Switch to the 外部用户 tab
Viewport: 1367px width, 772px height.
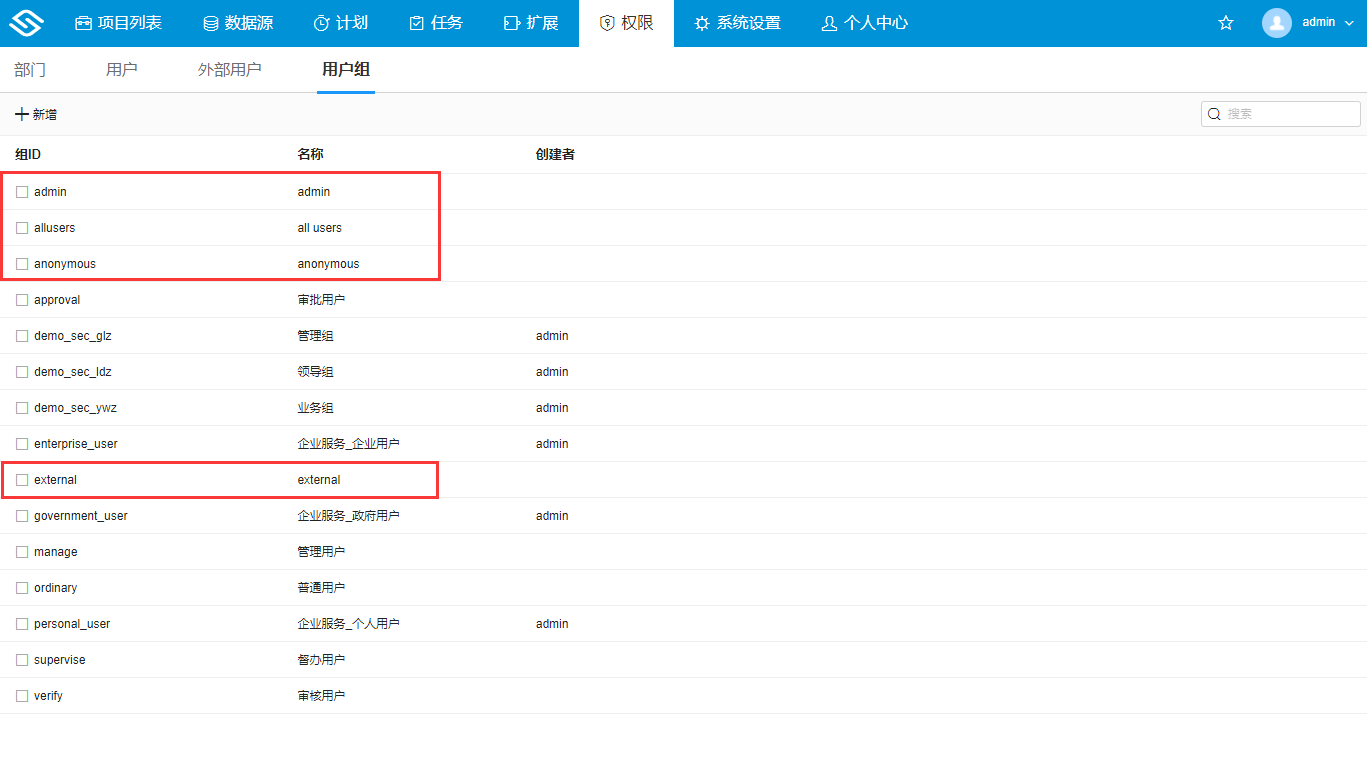230,70
